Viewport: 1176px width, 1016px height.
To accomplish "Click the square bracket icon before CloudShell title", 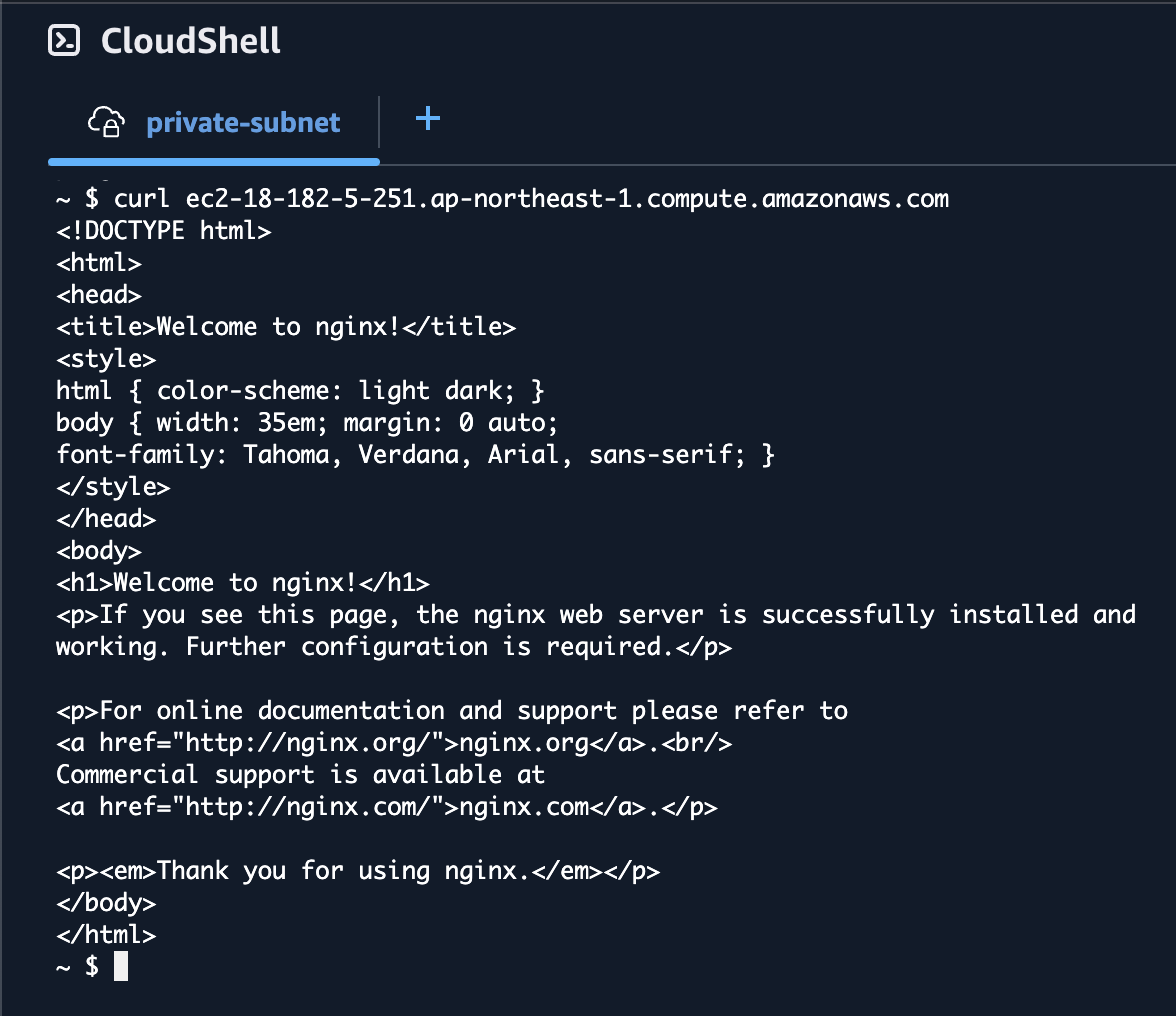I will tap(63, 41).
